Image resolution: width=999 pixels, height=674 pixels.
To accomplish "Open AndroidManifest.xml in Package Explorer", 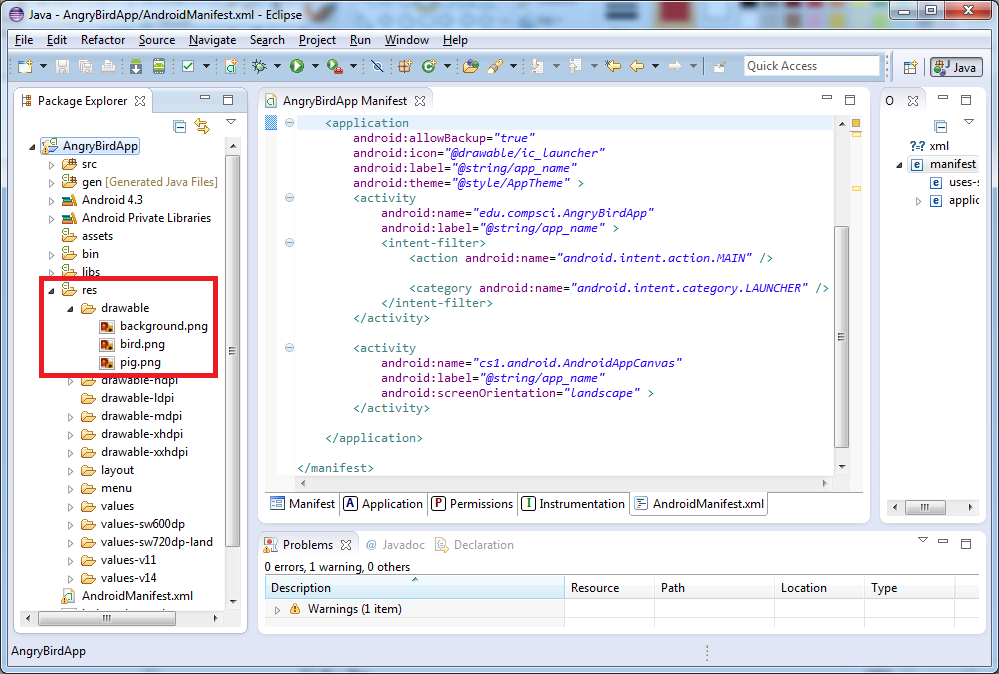I will 137,596.
